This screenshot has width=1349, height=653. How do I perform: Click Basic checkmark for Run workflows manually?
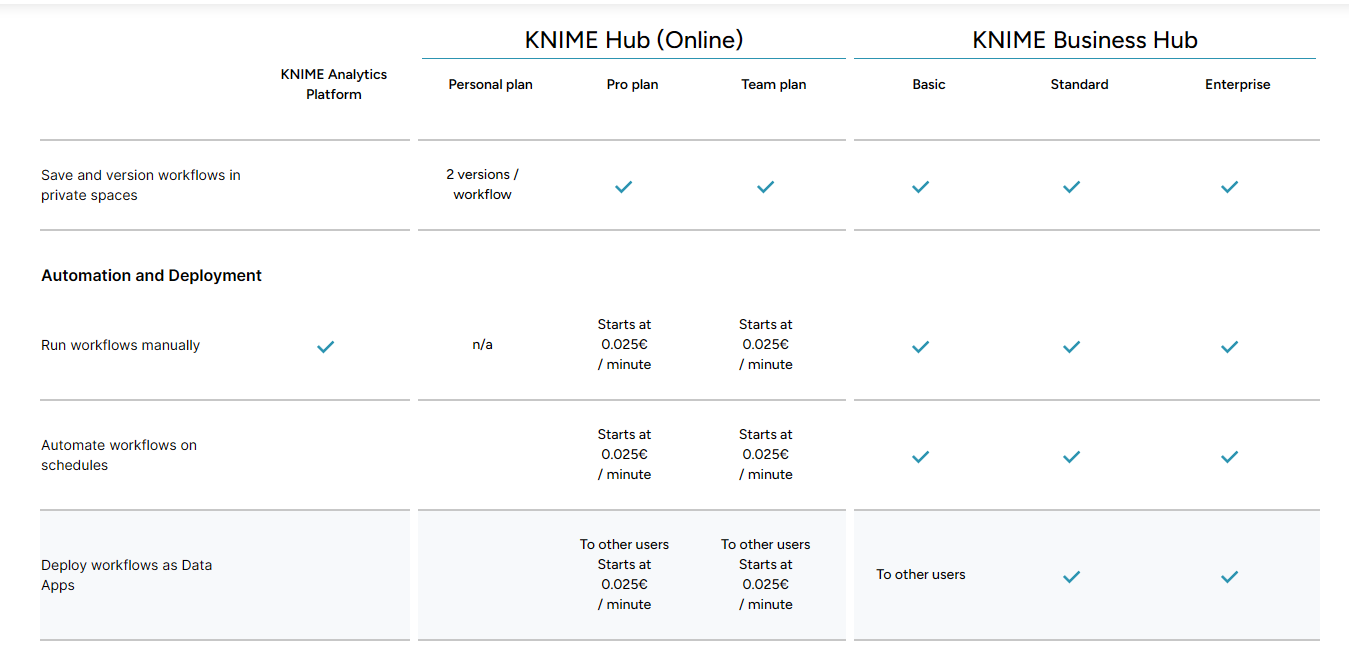click(921, 347)
